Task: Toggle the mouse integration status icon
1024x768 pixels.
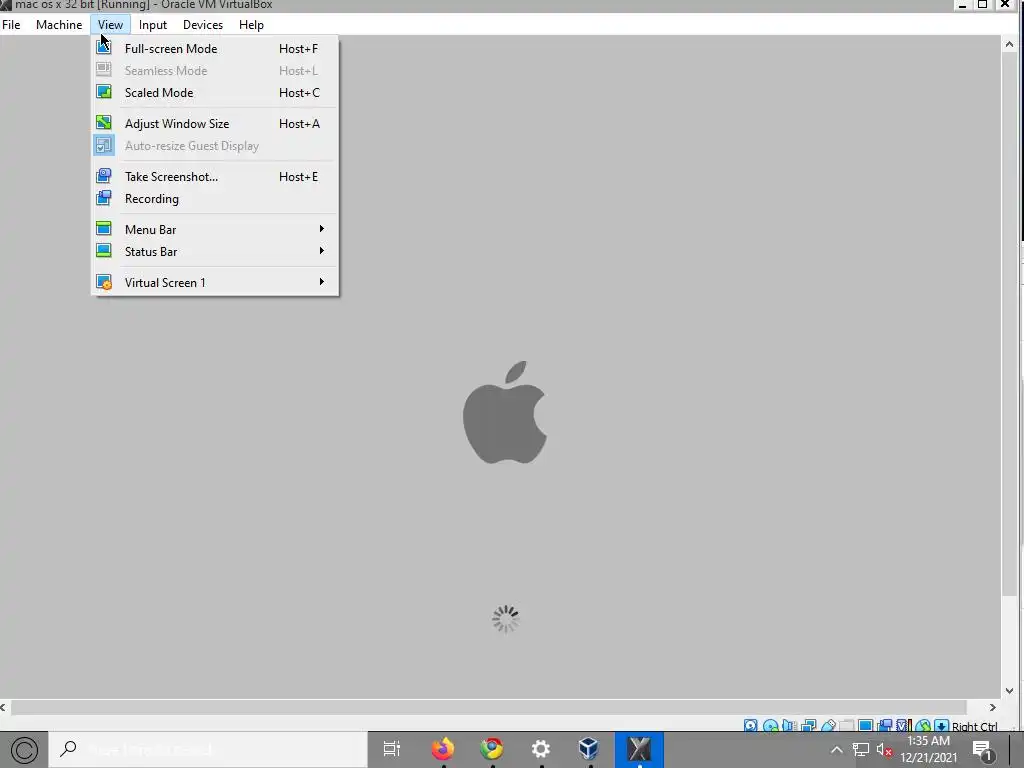Action: click(923, 726)
